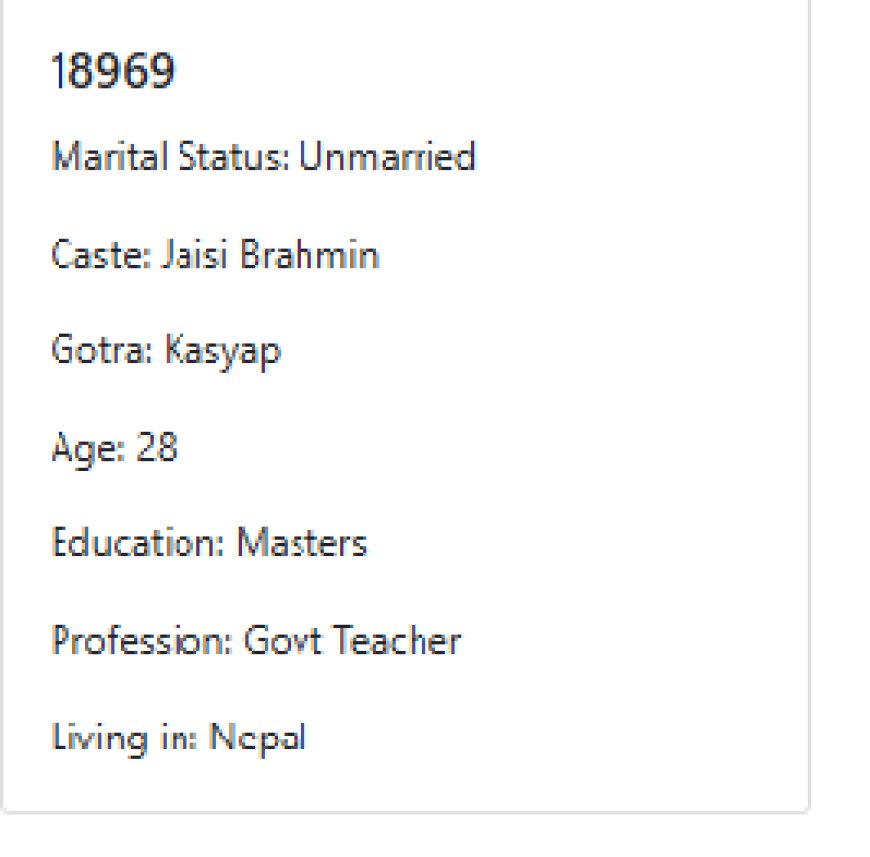Select the word Jaisi
The image size is (870, 857).
coord(194,255)
